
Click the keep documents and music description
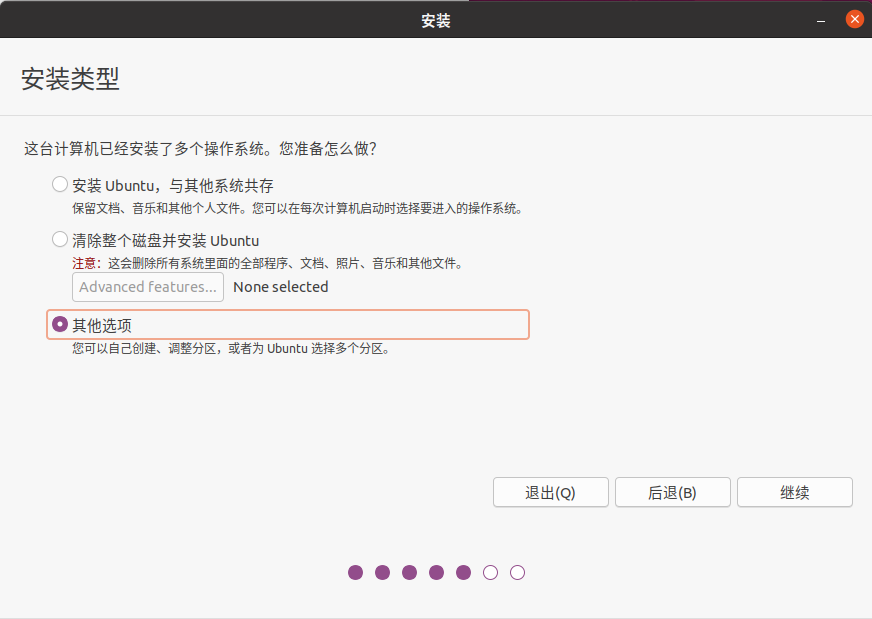[x=298, y=209]
